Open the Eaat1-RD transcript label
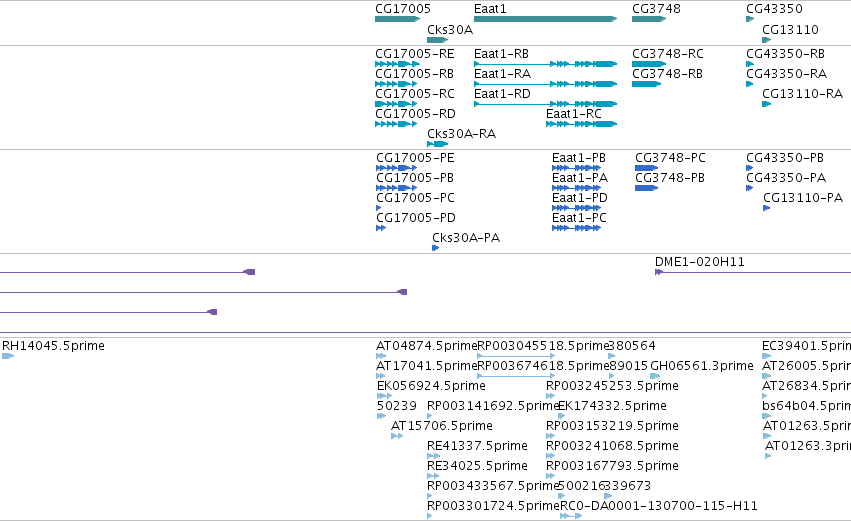The image size is (851, 521). 502,94
